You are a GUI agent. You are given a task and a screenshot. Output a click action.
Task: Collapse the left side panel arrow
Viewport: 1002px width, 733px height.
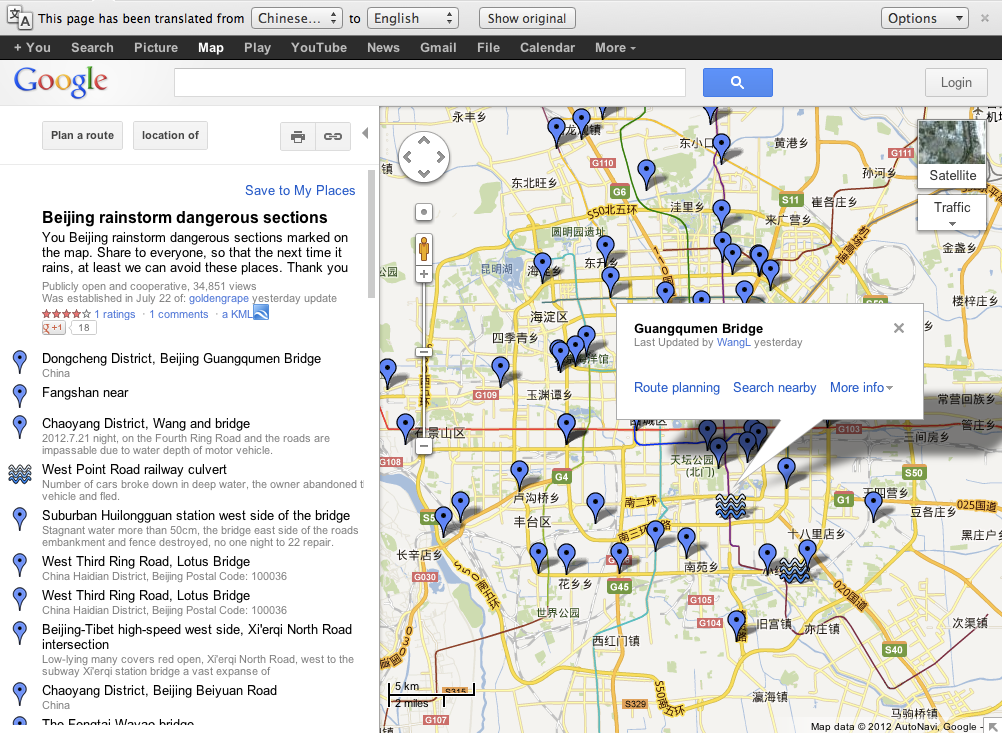tap(365, 134)
